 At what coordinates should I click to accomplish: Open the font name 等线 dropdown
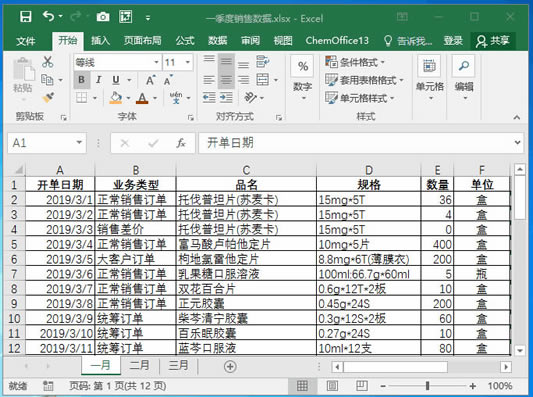(x=156, y=62)
